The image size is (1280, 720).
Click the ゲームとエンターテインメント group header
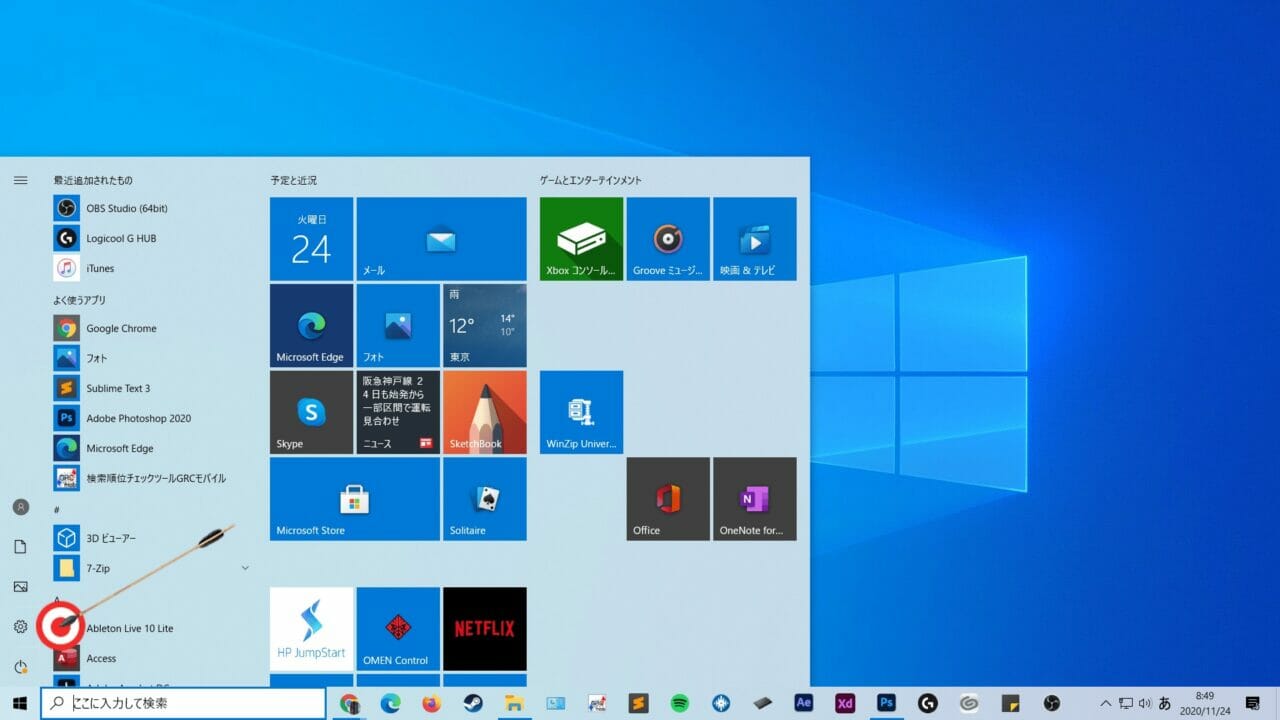[590, 180]
